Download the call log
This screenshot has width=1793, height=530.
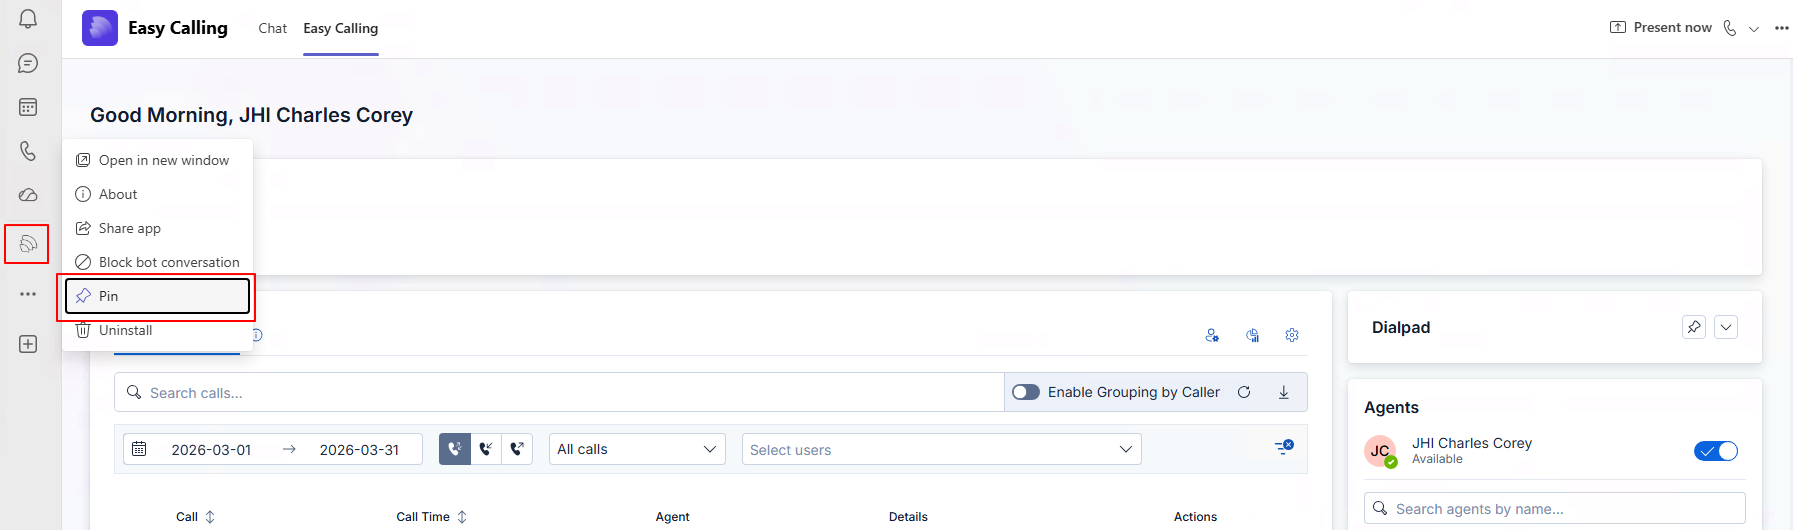tap(1284, 392)
